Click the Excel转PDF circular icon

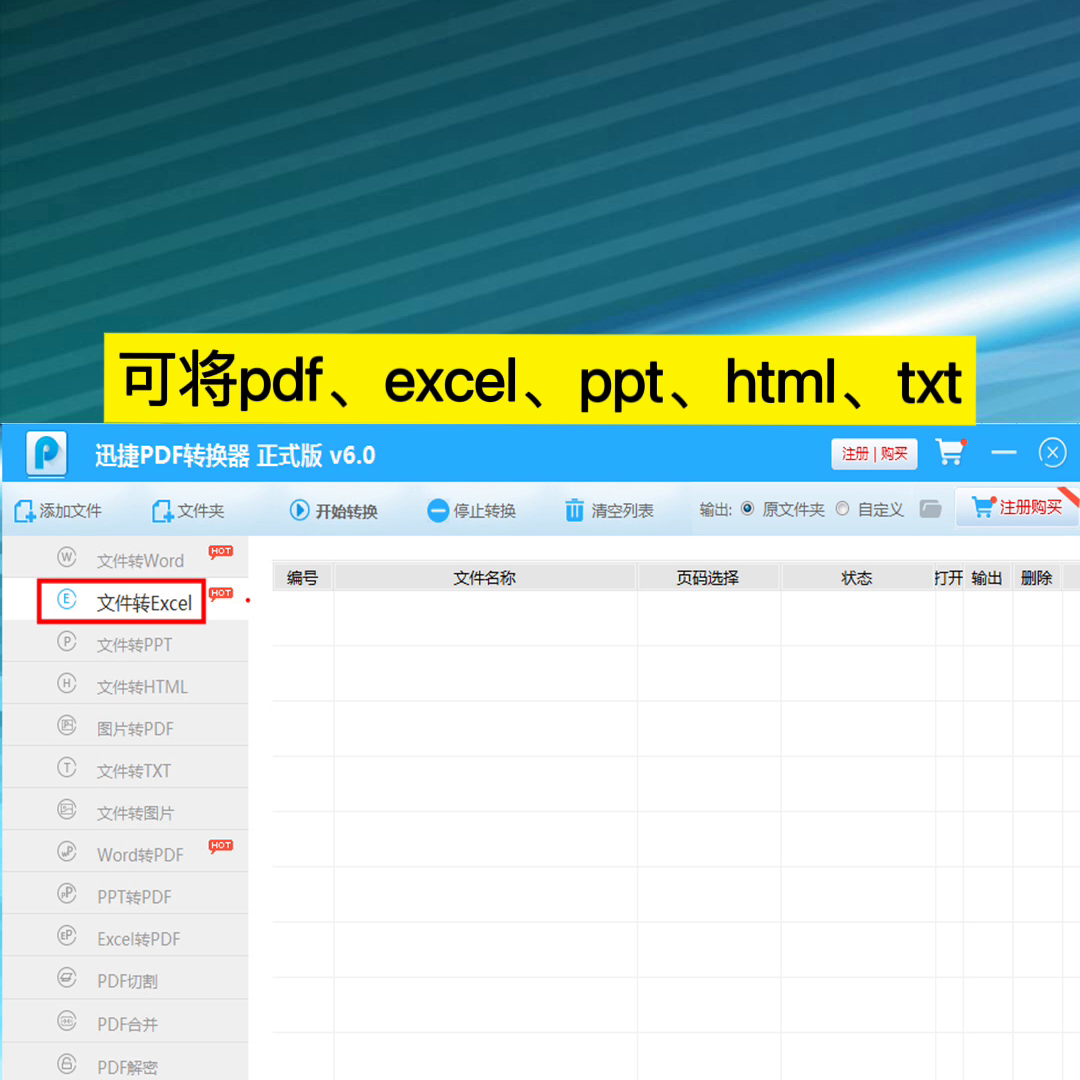(x=67, y=935)
